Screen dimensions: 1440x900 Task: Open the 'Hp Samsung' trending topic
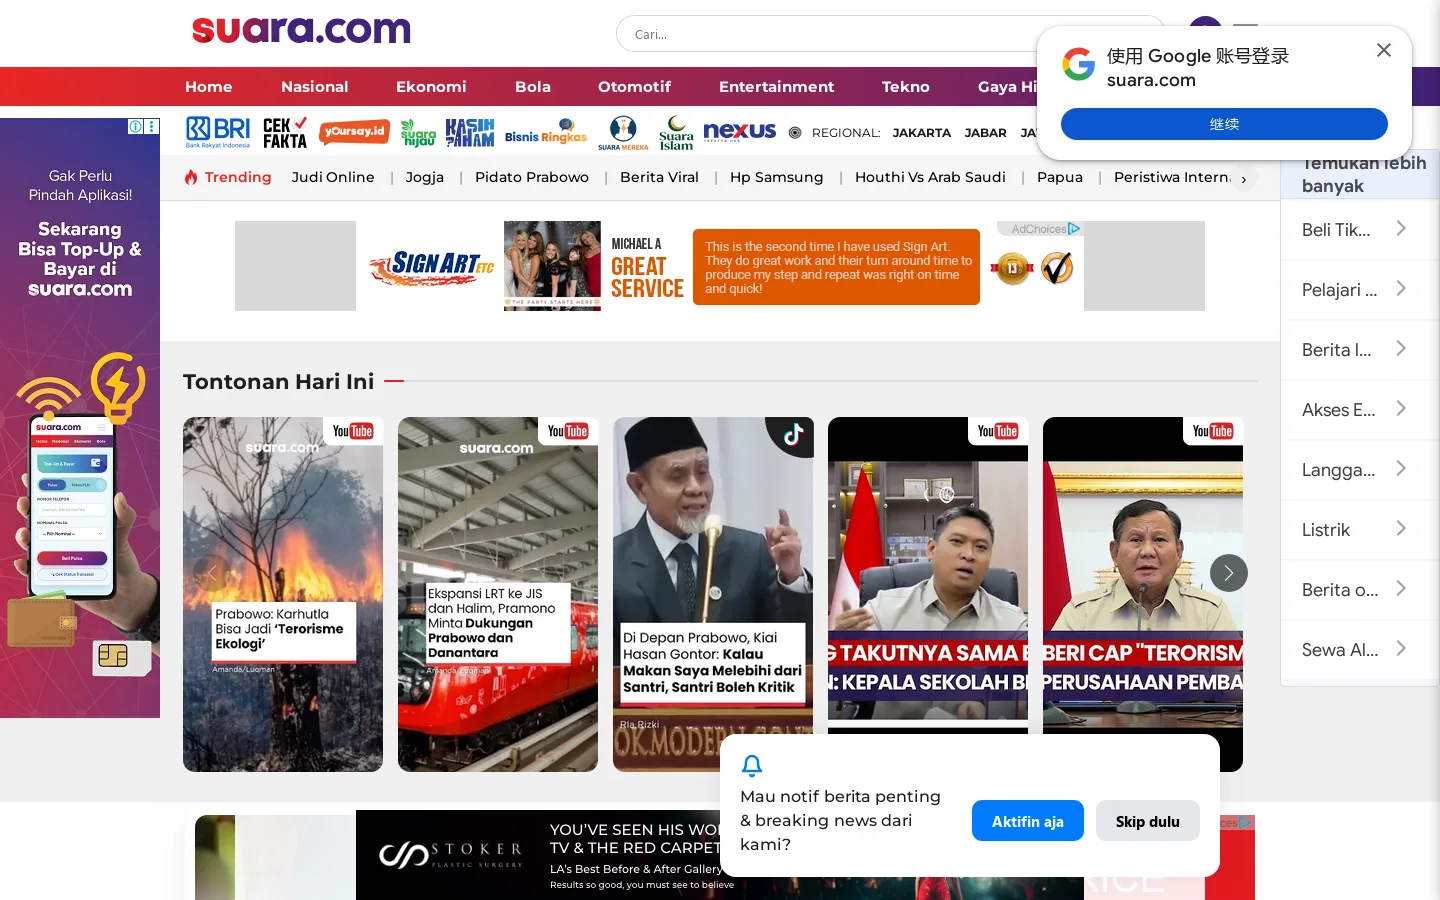(x=777, y=177)
